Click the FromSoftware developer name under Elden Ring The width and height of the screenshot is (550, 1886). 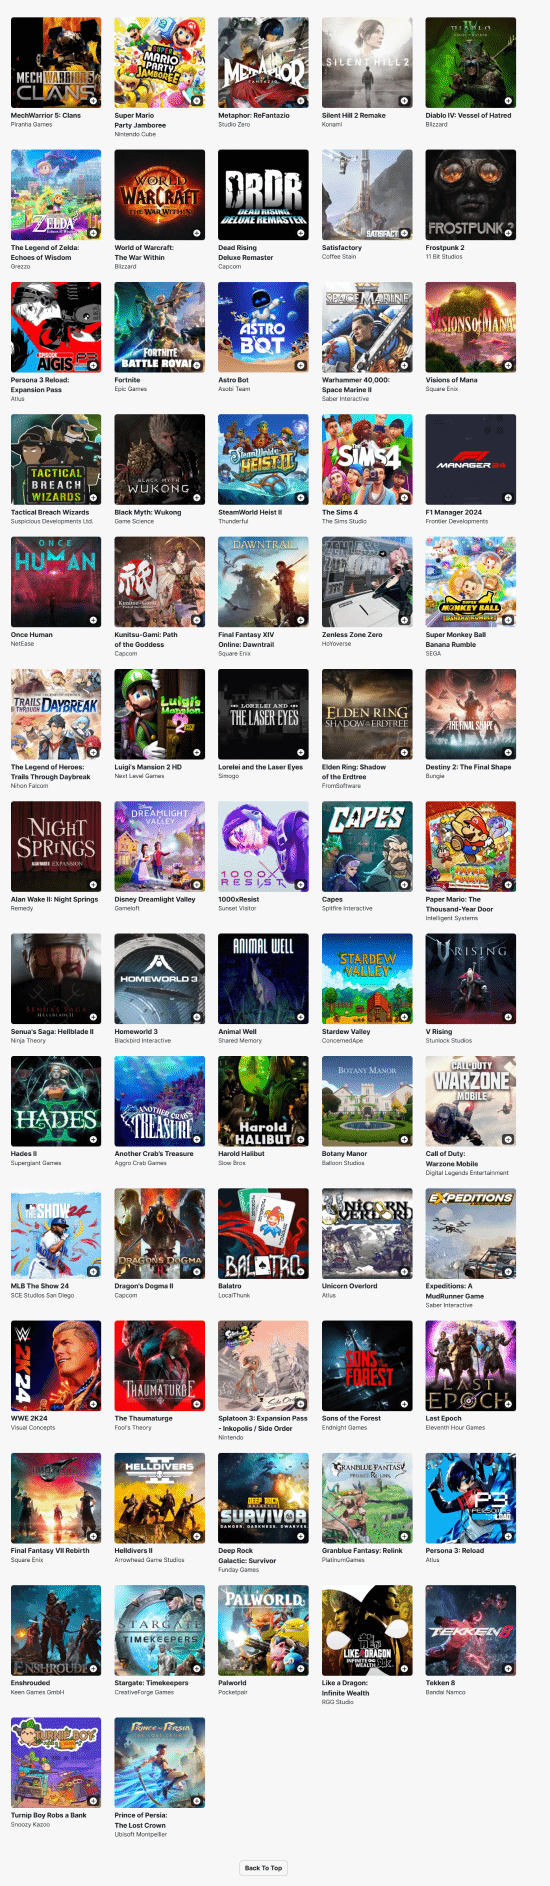[x=341, y=786]
